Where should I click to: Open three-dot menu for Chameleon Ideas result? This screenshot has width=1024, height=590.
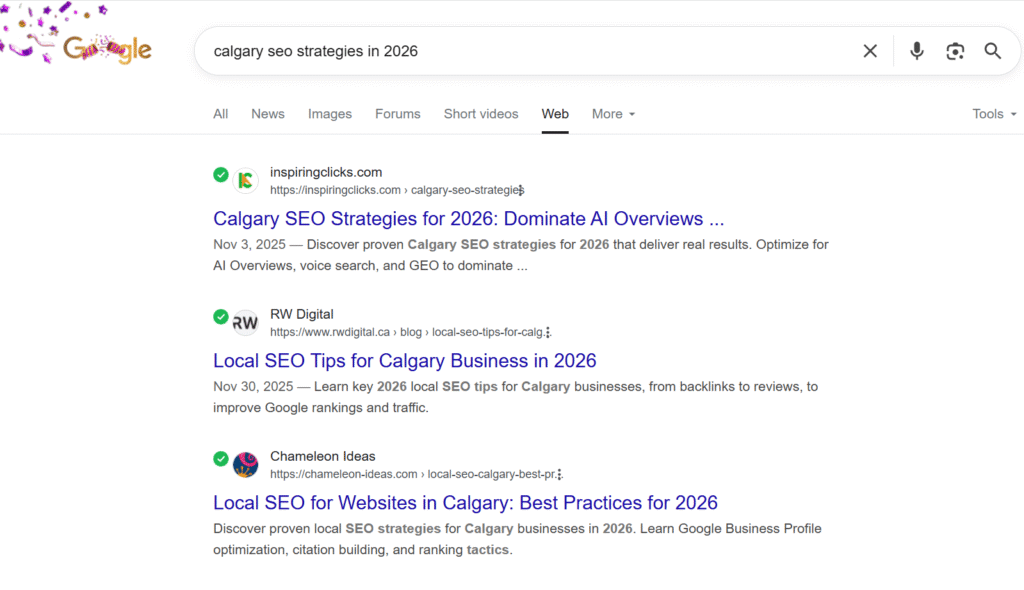[x=560, y=474]
